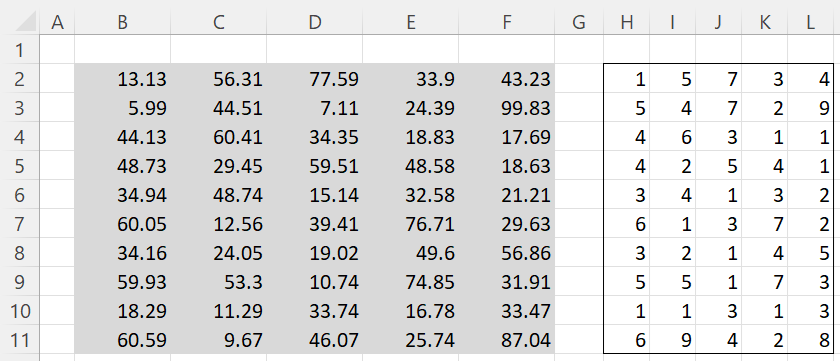Click the cell with value 60.41
This screenshot has height=361, width=840.
(219, 137)
